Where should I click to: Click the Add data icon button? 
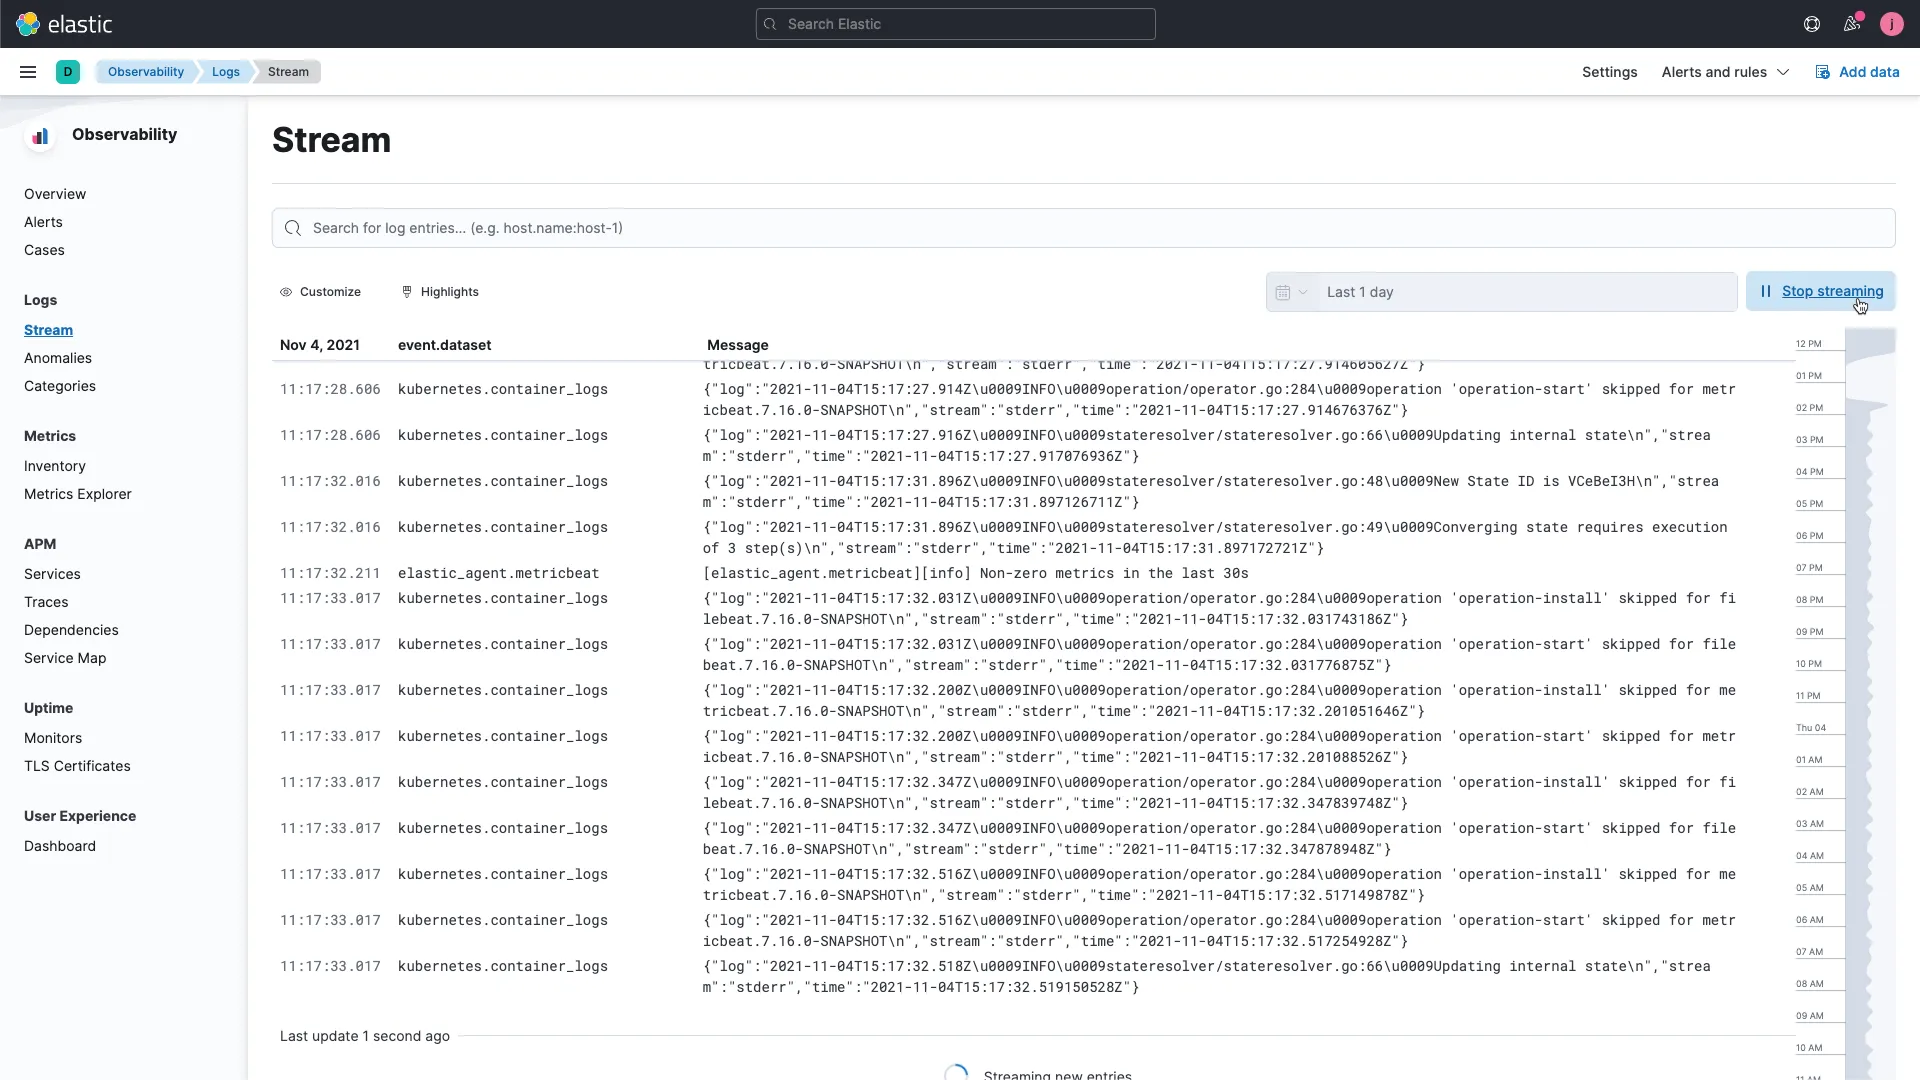click(x=1822, y=71)
